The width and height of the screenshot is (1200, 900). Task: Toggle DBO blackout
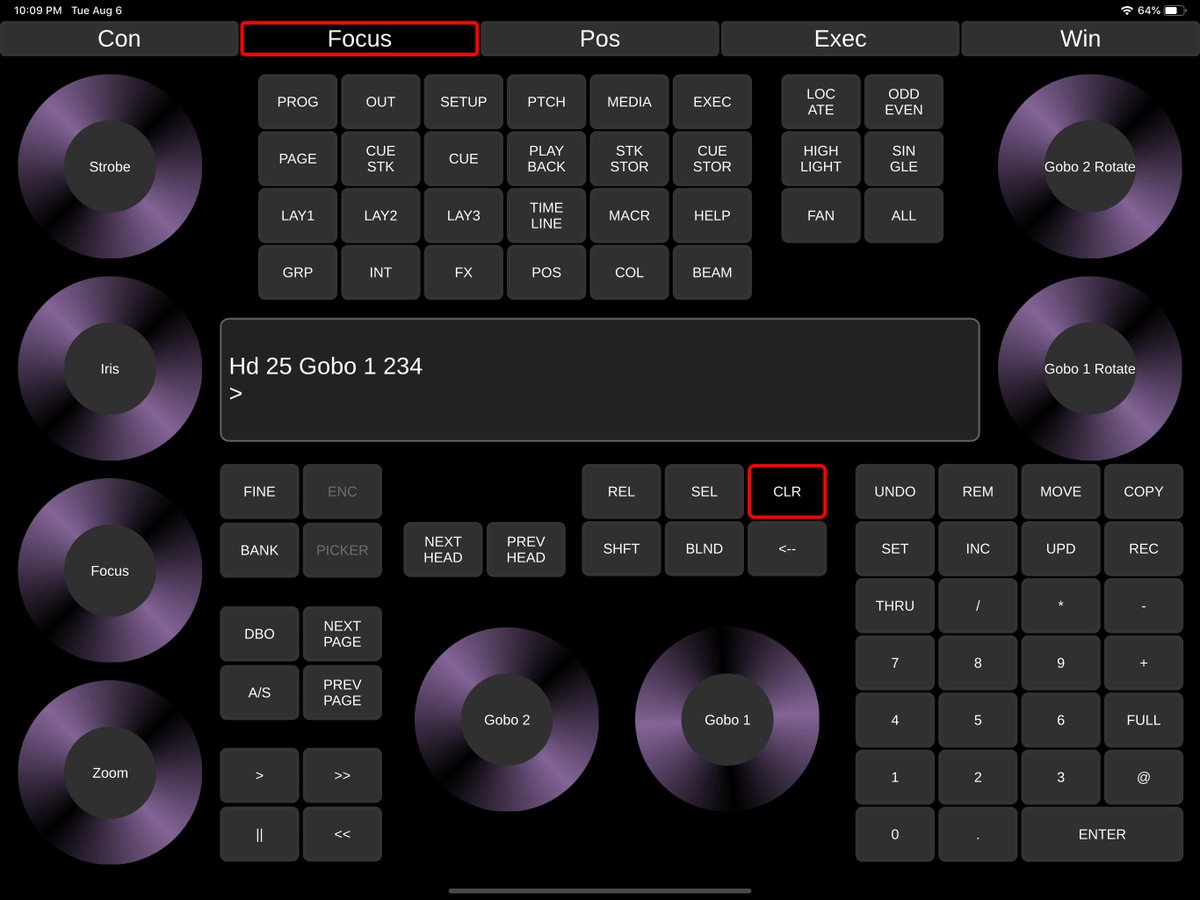(259, 634)
